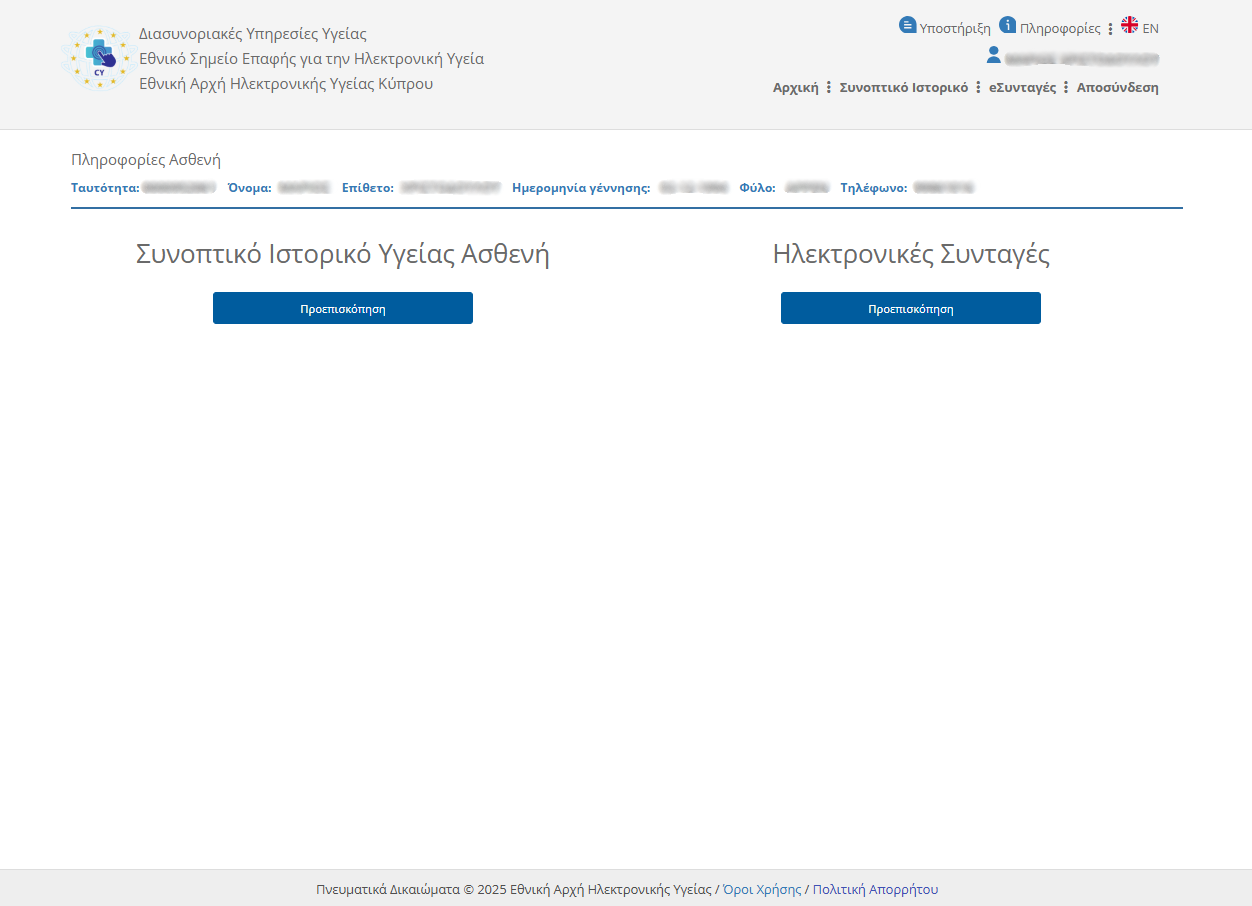The width and height of the screenshot is (1252, 906).
Task: Preview the Ηλεκτρονικές Συνταγές
Action: pyautogui.click(x=910, y=308)
